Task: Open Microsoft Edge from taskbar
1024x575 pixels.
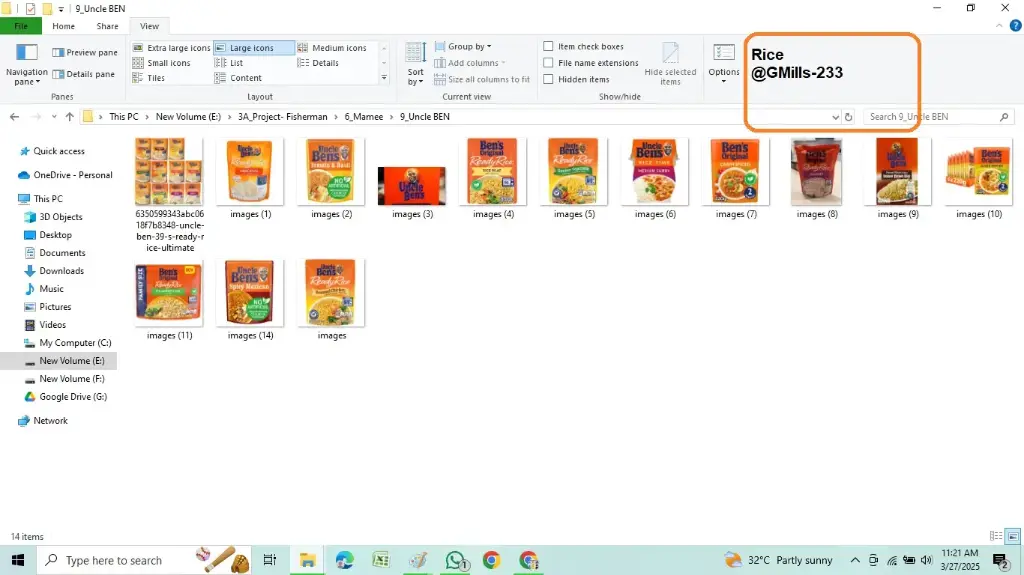Action: (x=344, y=560)
